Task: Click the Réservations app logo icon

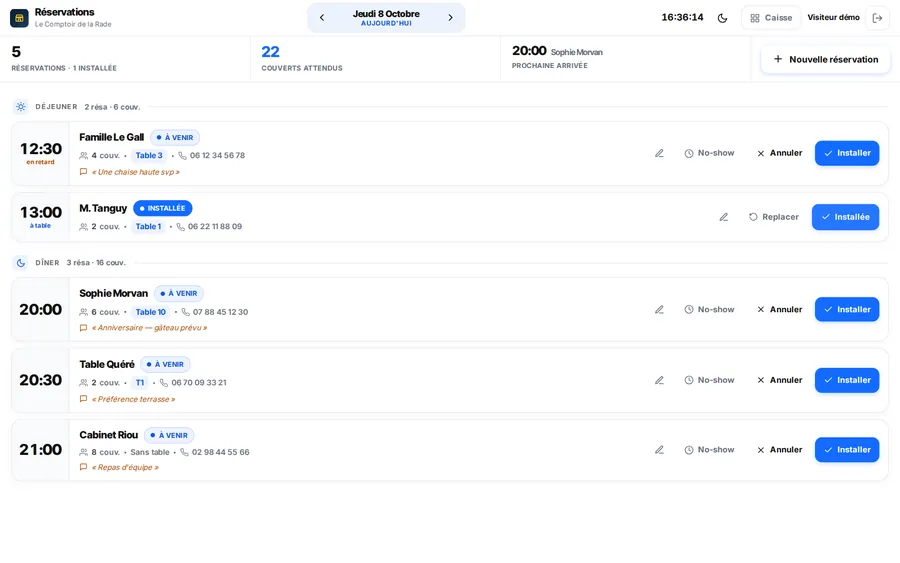Action: coord(19,18)
